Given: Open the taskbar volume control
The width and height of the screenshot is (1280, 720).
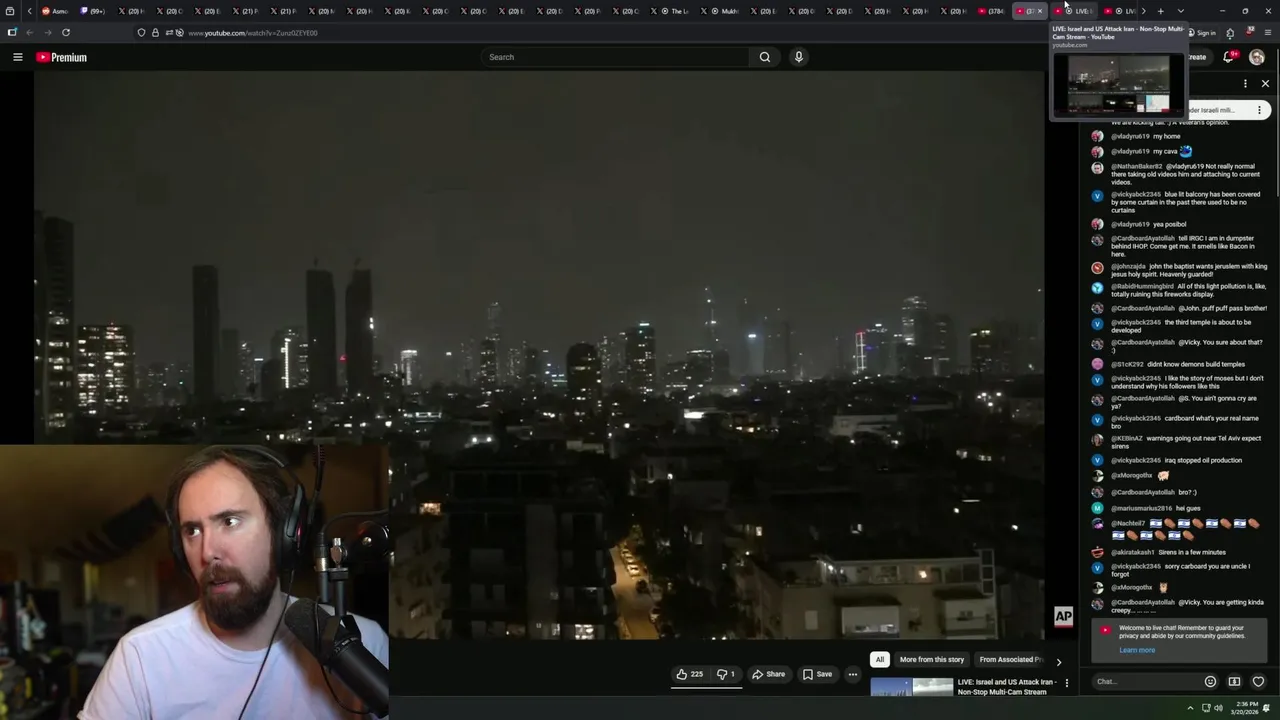Looking at the screenshot, I should click(1218, 708).
